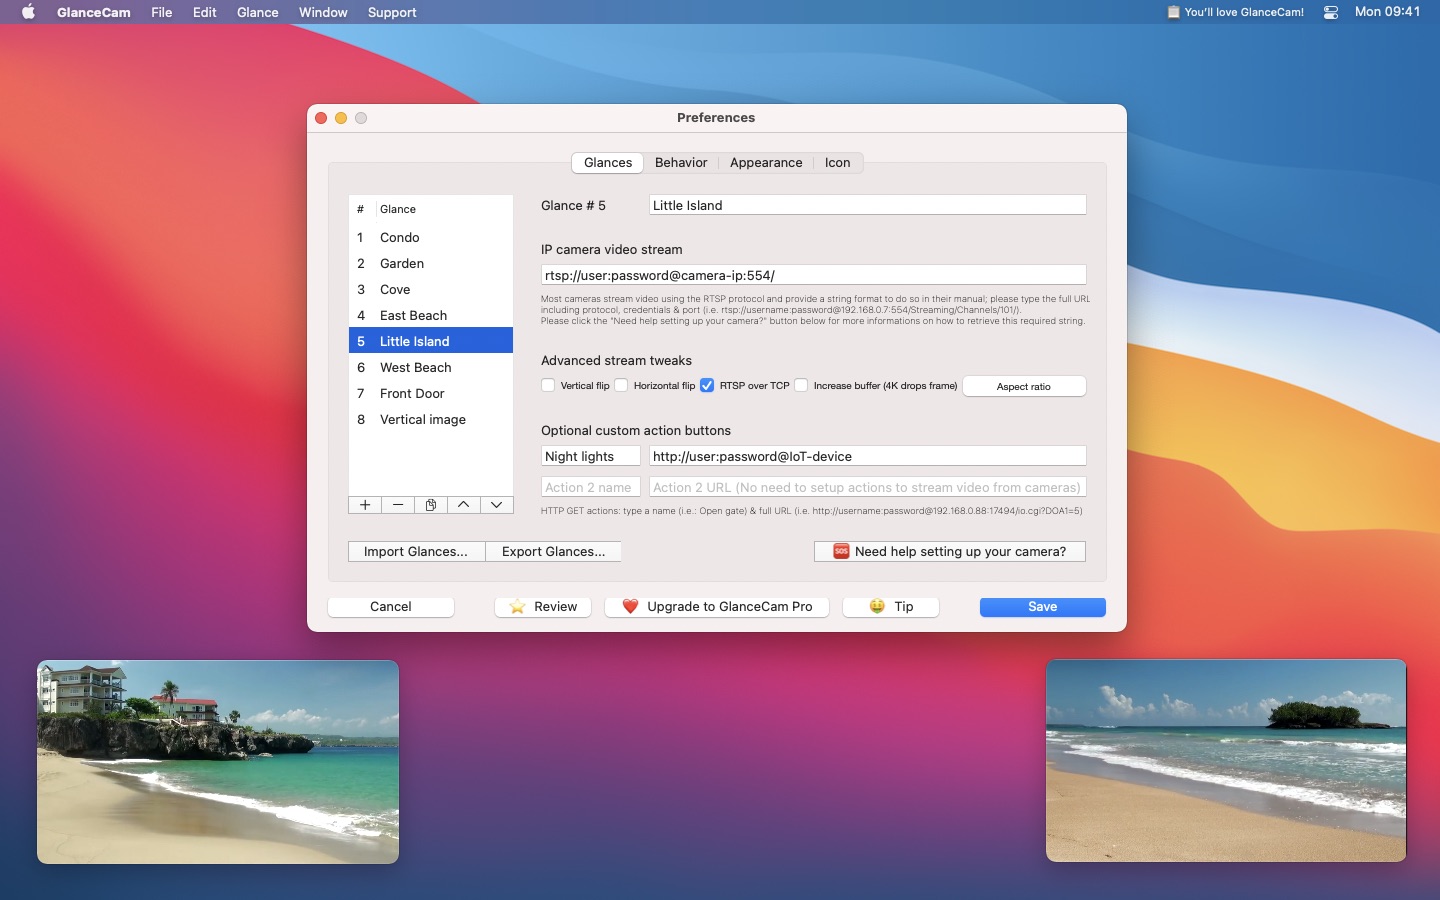Click the condo beach camera thumbnail
This screenshot has width=1440, height=900.
[x=218, y=762]
